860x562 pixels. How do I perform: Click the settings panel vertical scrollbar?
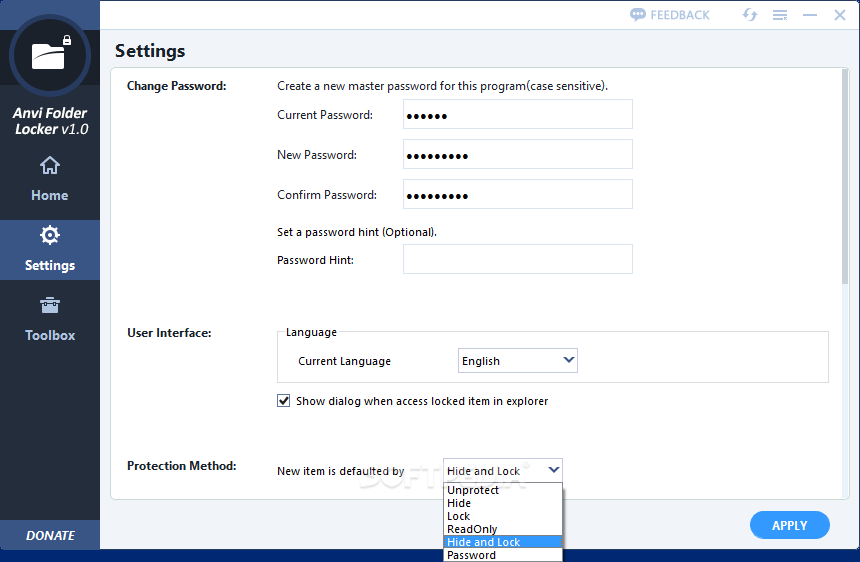845,177
